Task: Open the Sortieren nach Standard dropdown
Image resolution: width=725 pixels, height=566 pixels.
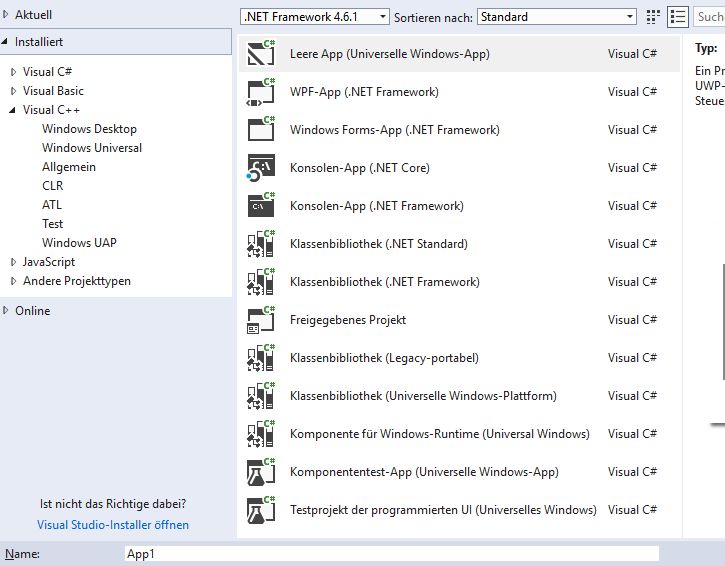Action: (557, 17)
